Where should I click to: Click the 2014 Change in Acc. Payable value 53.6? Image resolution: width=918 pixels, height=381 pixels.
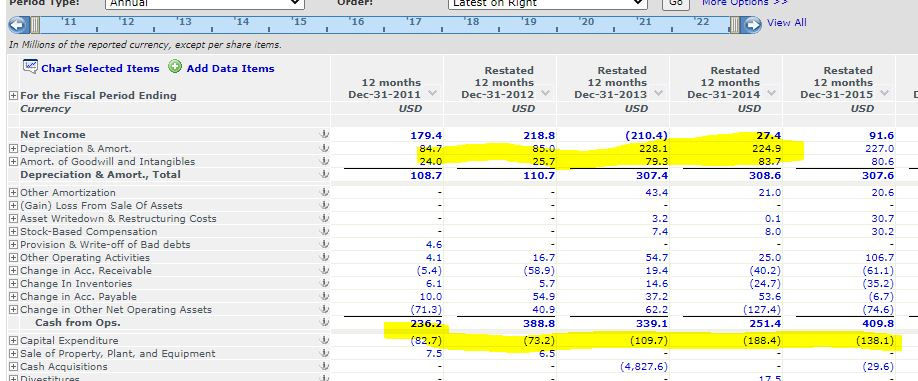click(769, 297)
